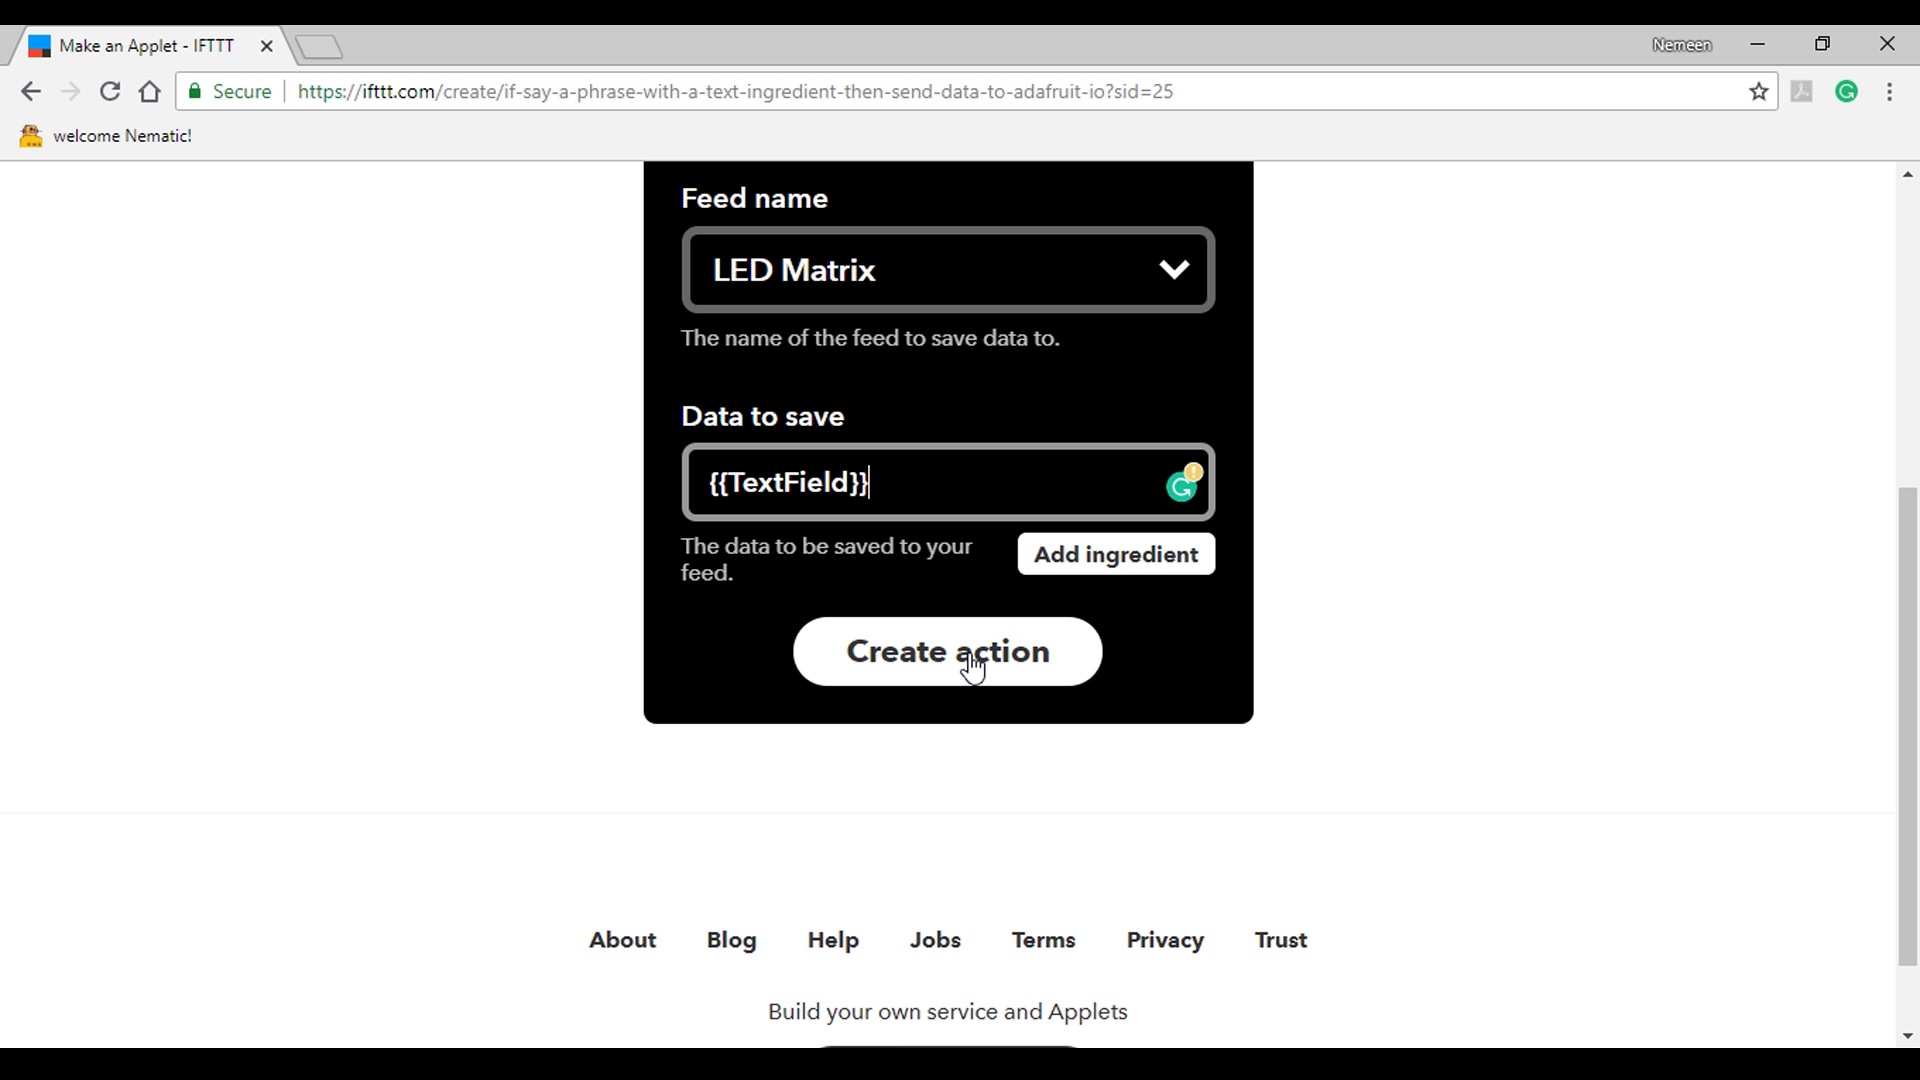Image resolution: width=1920 pixels, height=1080 pixels.
Task: Click the Grammarly badge in Data to save field
Action: pyautogui.click(x=1184, y=483)
